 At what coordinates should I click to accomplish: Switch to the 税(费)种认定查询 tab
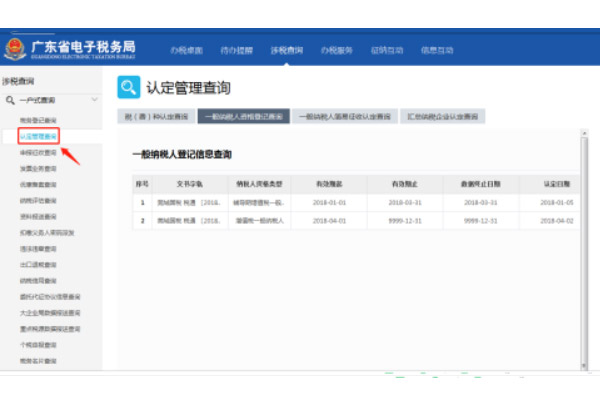coord(156,116)
